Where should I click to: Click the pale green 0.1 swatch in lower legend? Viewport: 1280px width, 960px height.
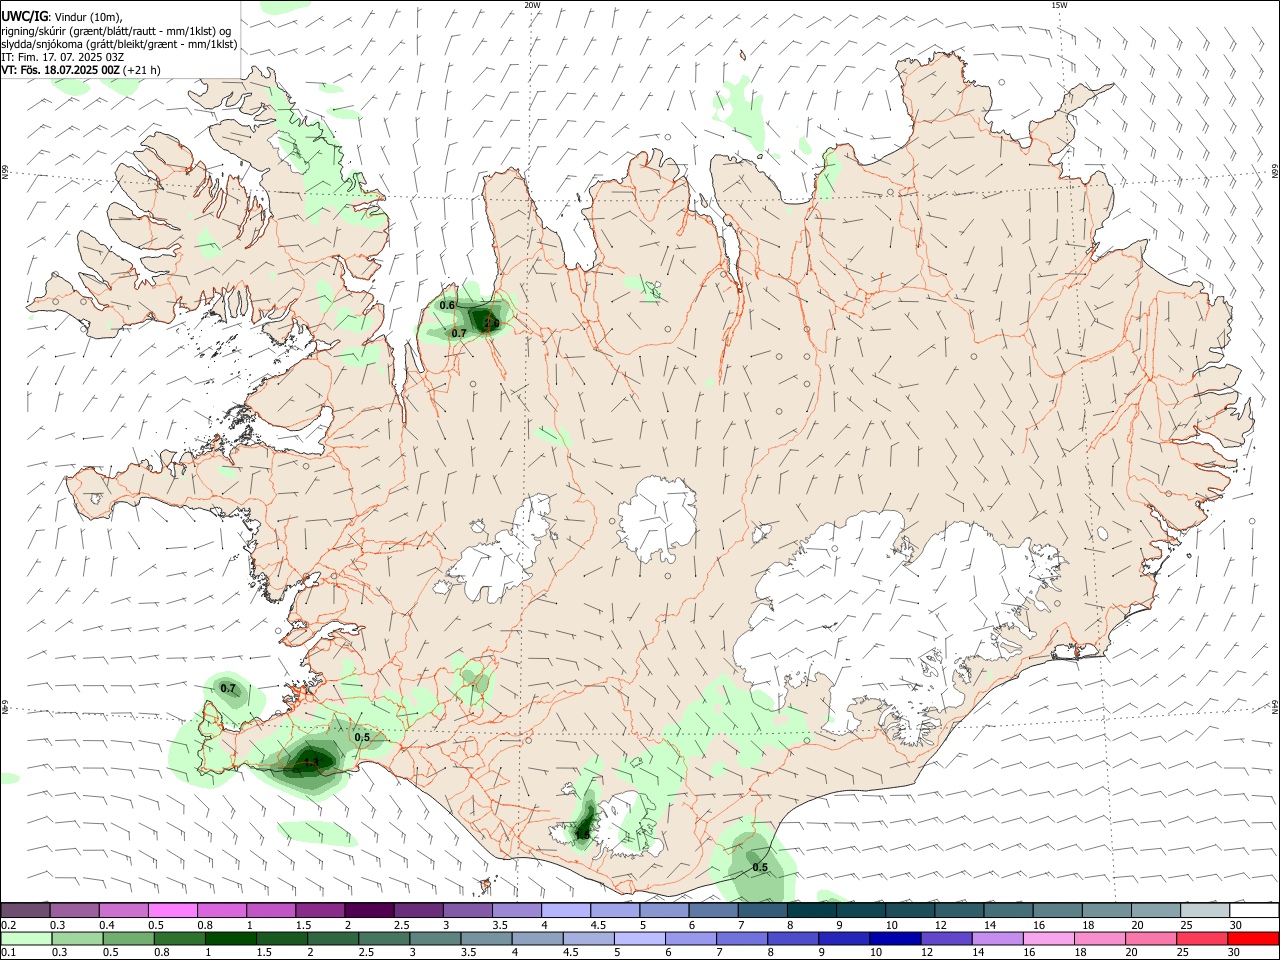(x=26, y=939)
